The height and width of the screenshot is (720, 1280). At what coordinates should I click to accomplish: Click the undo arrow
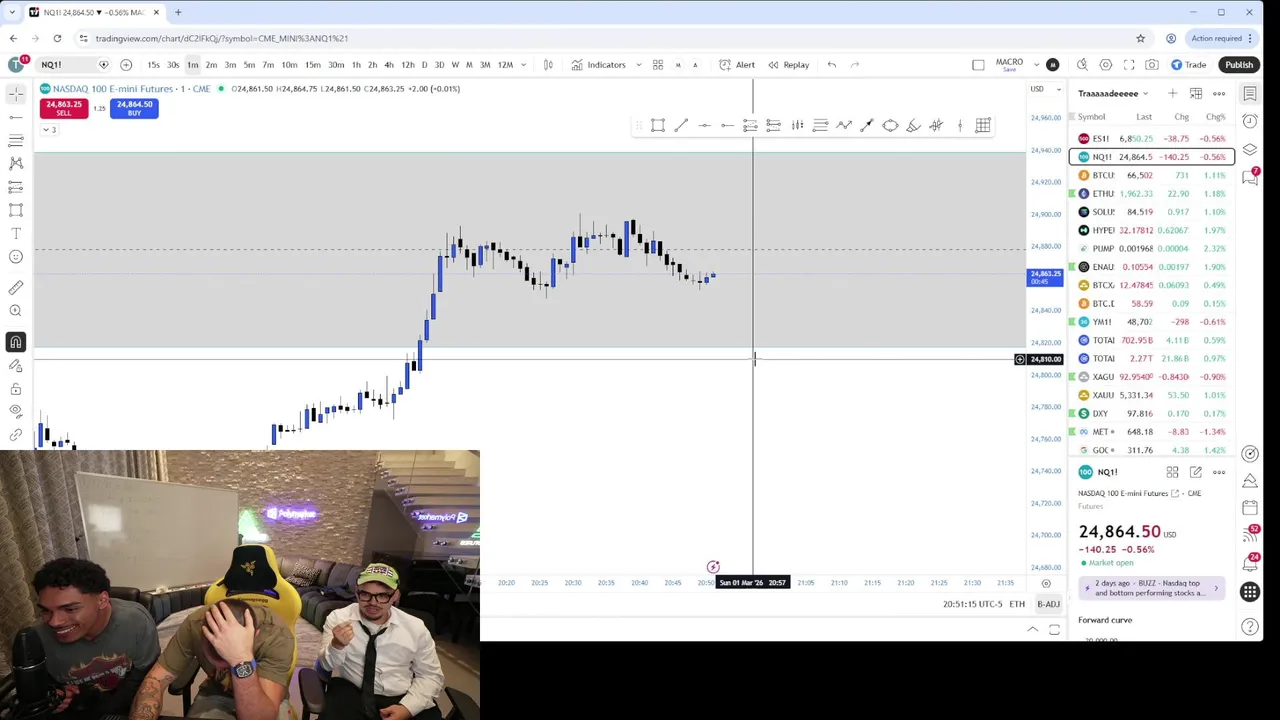click(x=832, y=65)
